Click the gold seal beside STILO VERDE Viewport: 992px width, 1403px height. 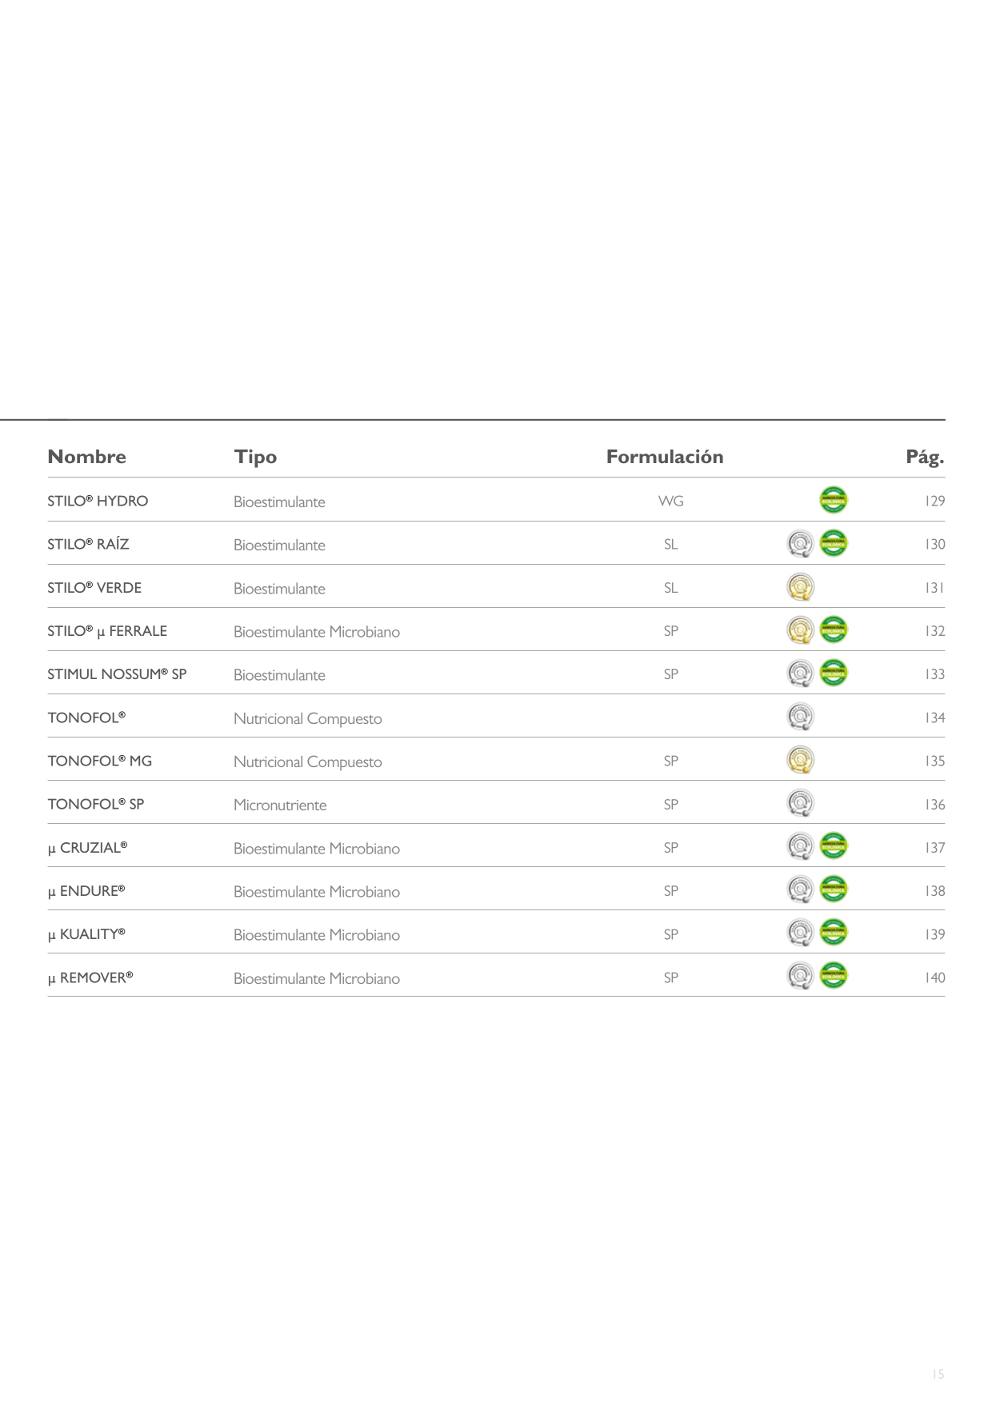[800, 587]
